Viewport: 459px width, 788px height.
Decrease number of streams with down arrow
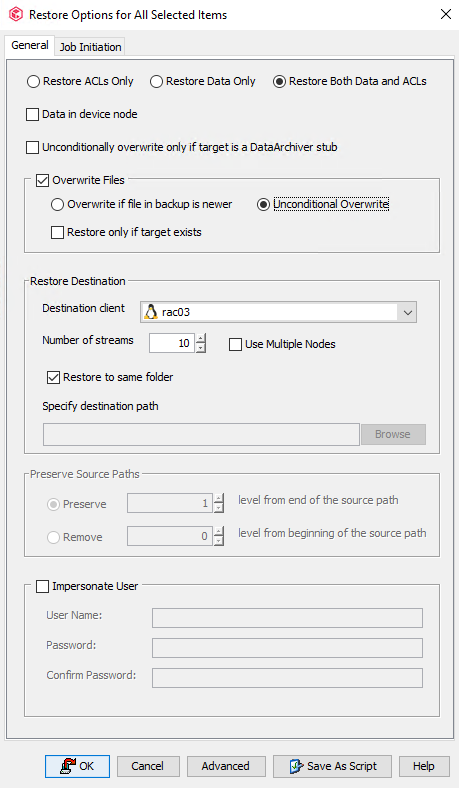(201, 348)
